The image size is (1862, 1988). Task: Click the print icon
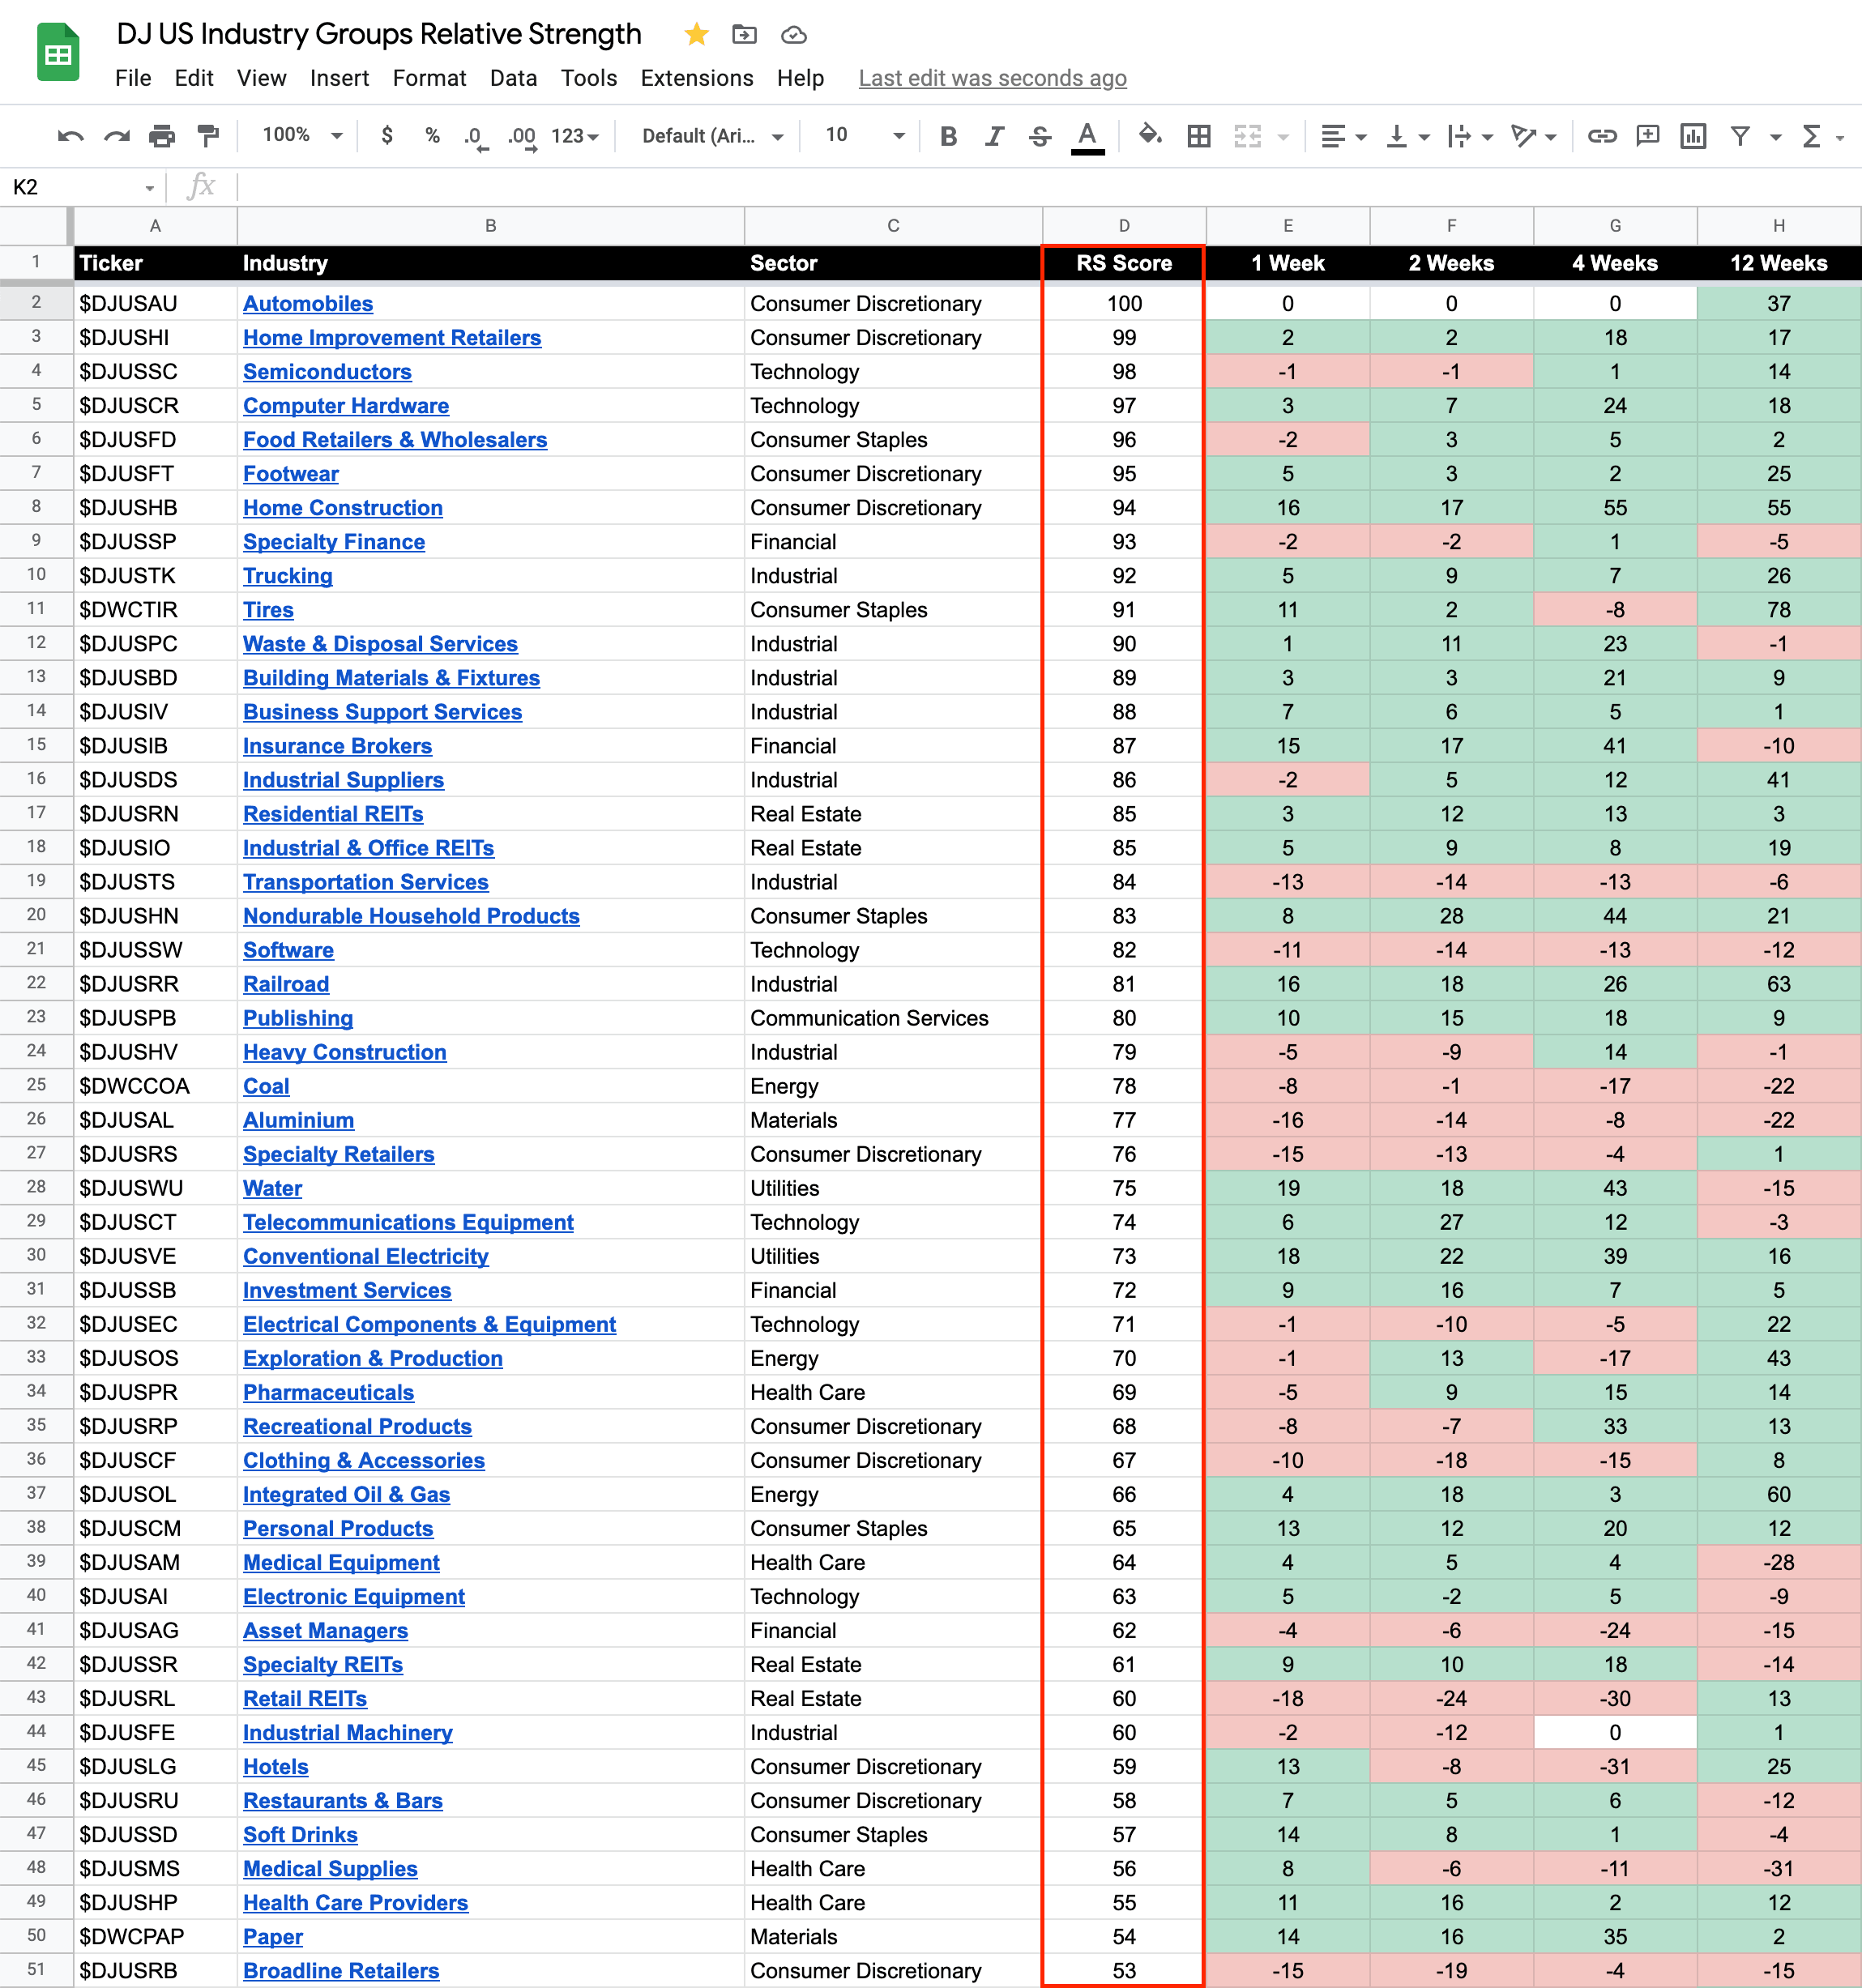tap(162, 136)
